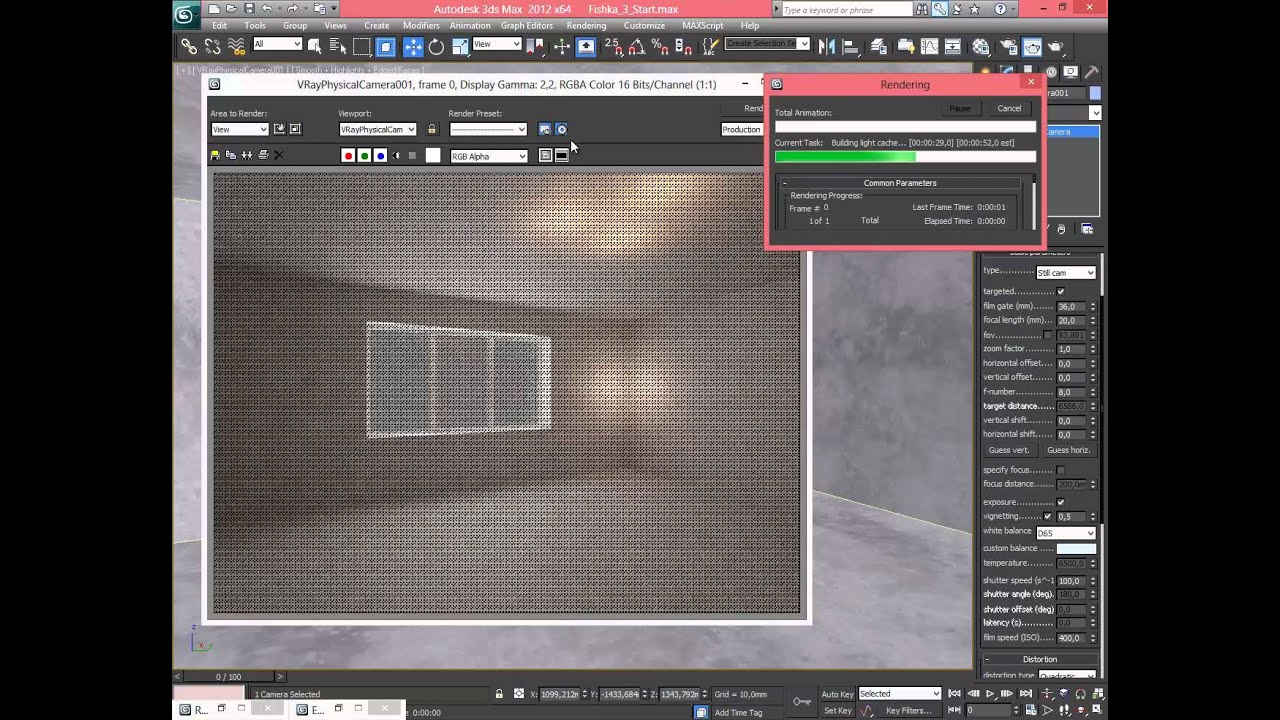Open the Viewport VRayPhysicalCam dropdown
The height and width of the screenshot is (720, 1280).
377,129
